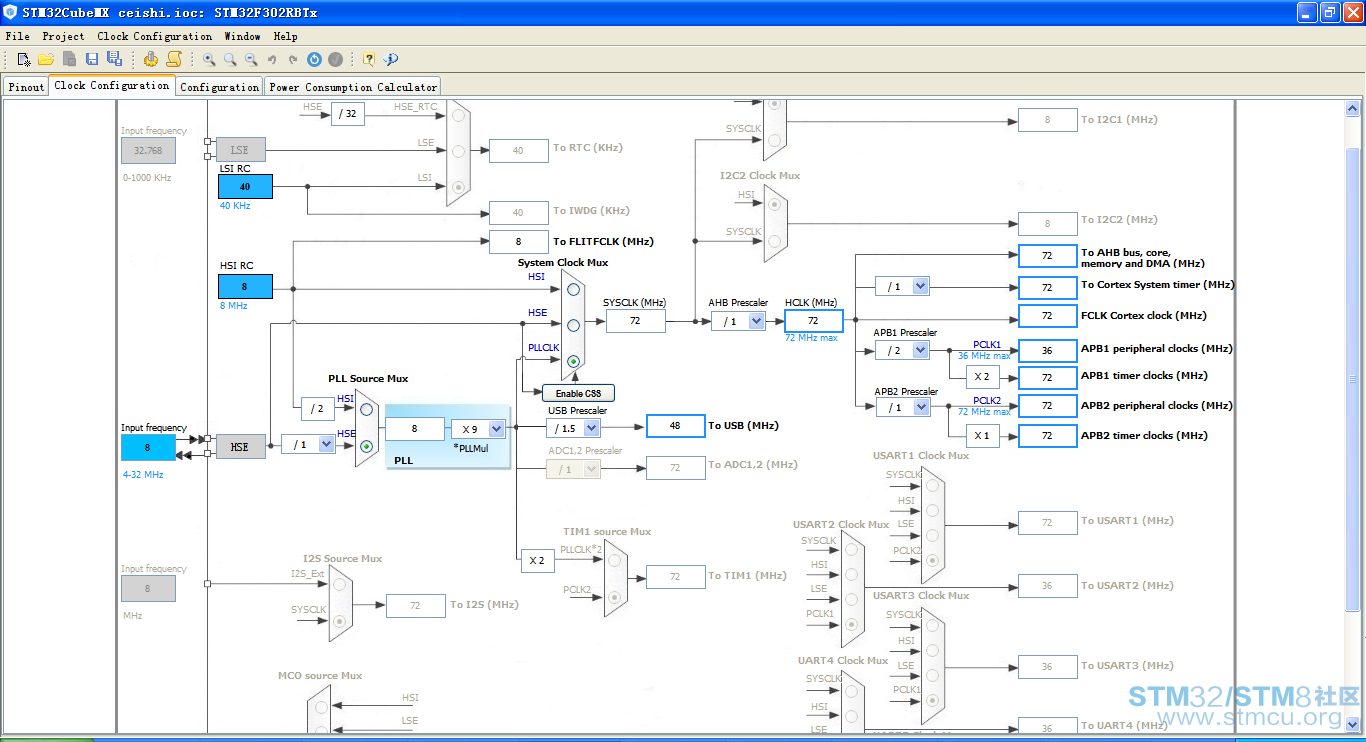Open the Project menu
This screenshot has height=742, width=1366.
(x=64, y=36)
